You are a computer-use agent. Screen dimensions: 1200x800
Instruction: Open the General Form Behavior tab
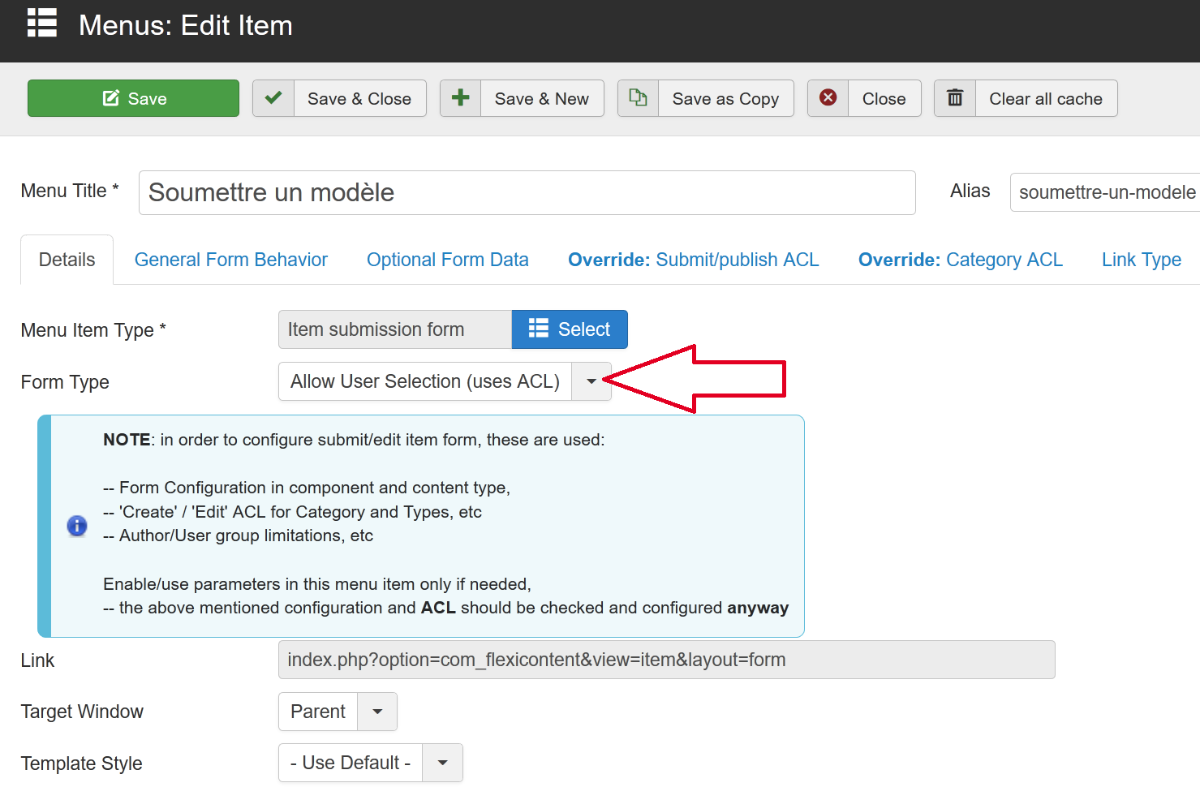tap(231, 260)
